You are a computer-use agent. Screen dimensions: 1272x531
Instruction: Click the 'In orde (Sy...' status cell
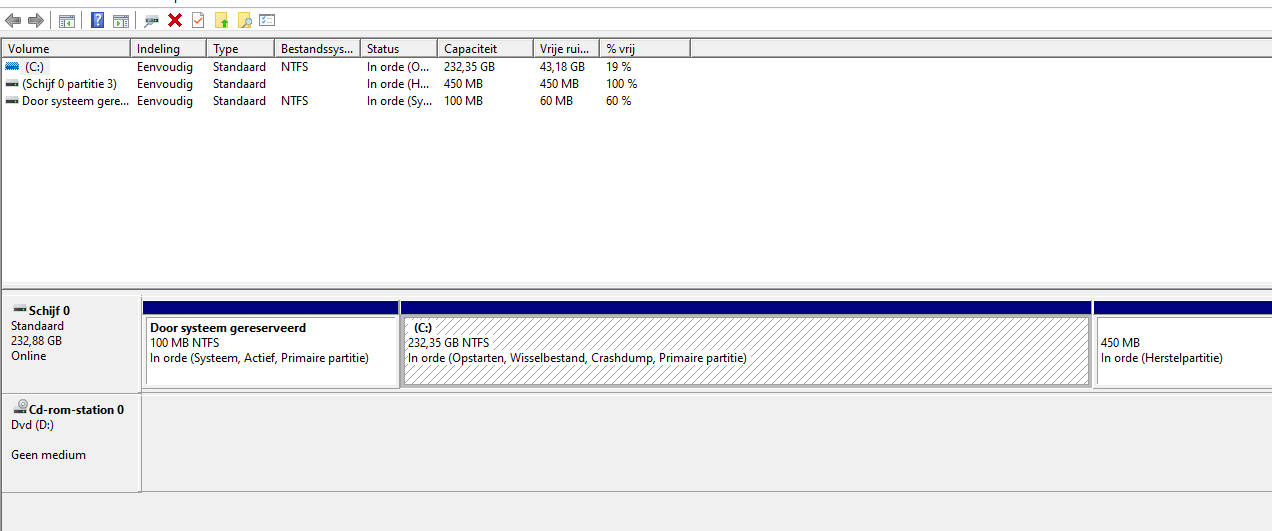tap(399, 101)
